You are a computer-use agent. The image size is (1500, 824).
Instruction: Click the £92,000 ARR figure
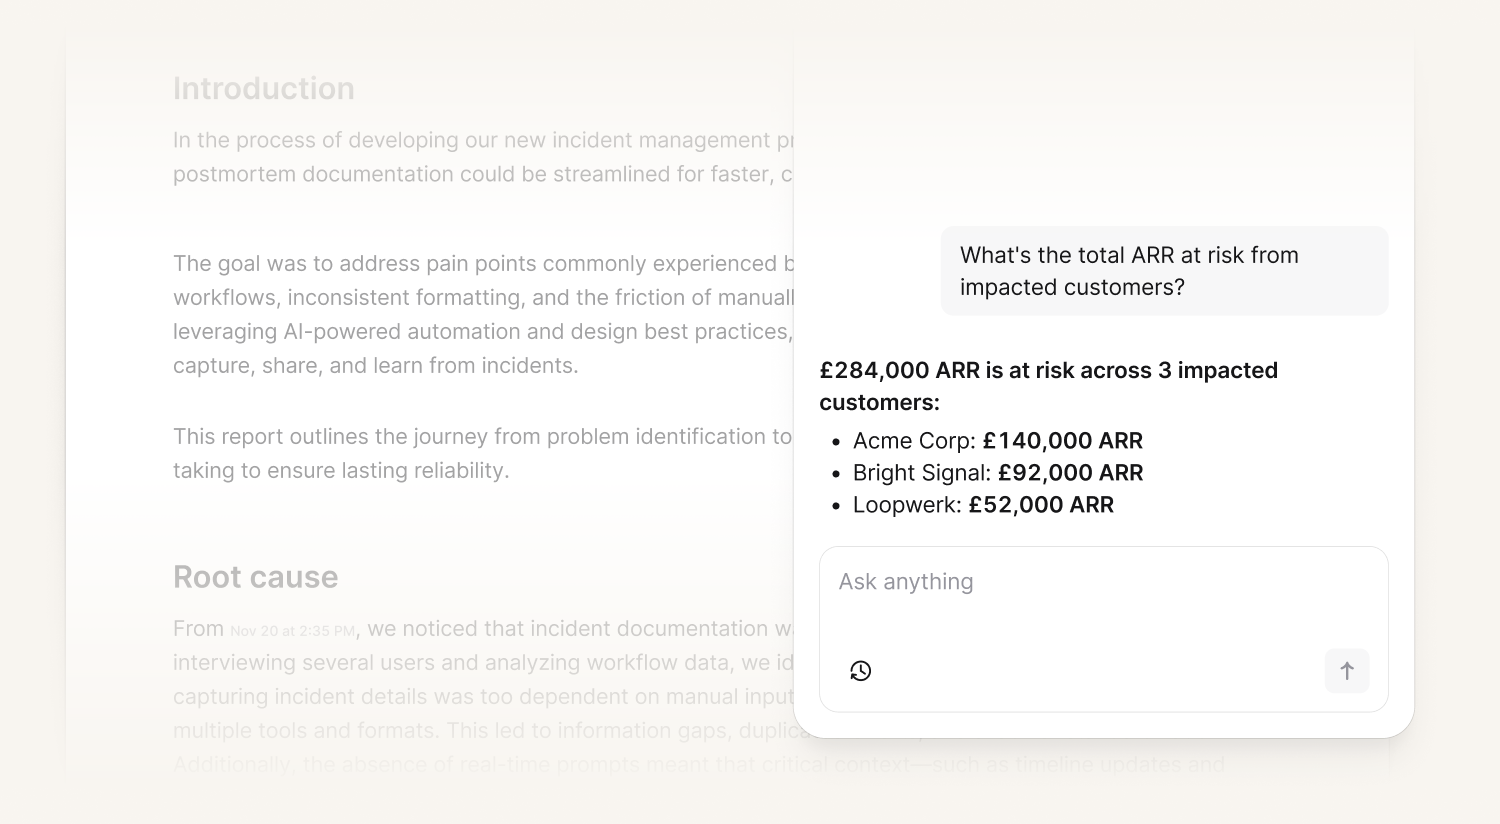[1070, 473]
